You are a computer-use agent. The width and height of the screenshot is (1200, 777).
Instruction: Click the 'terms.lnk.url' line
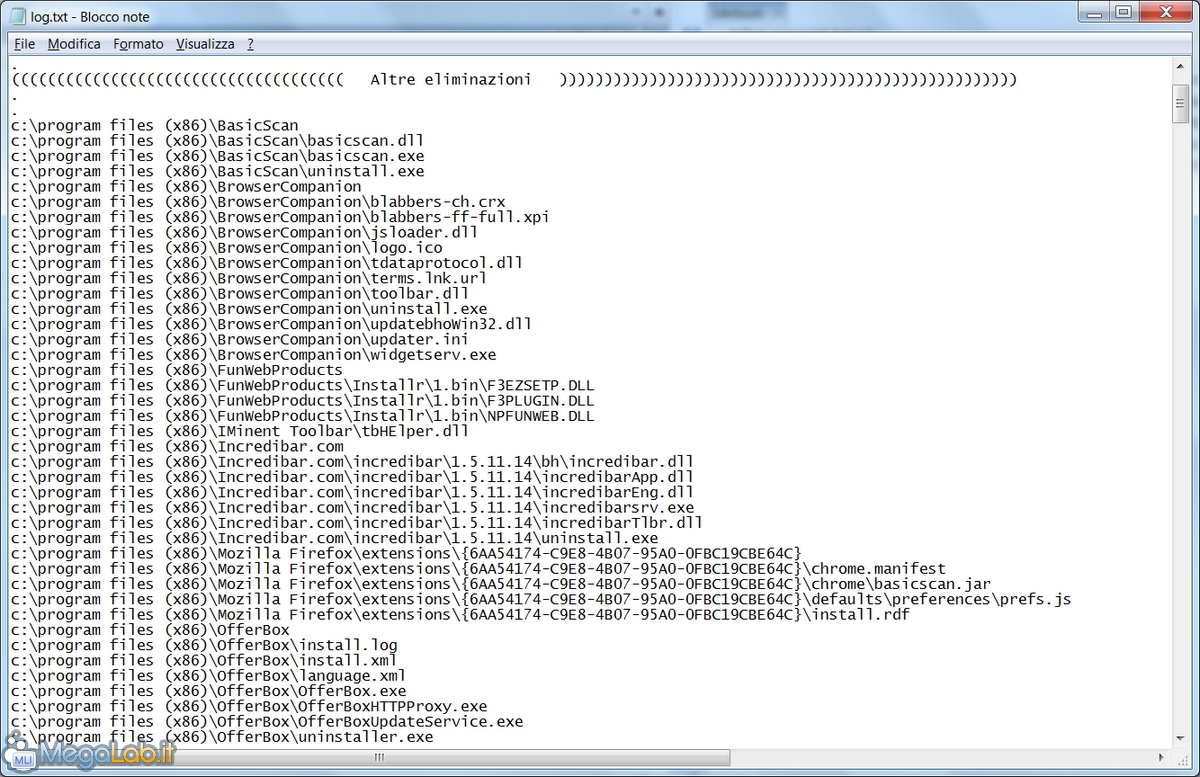(249, 278)
